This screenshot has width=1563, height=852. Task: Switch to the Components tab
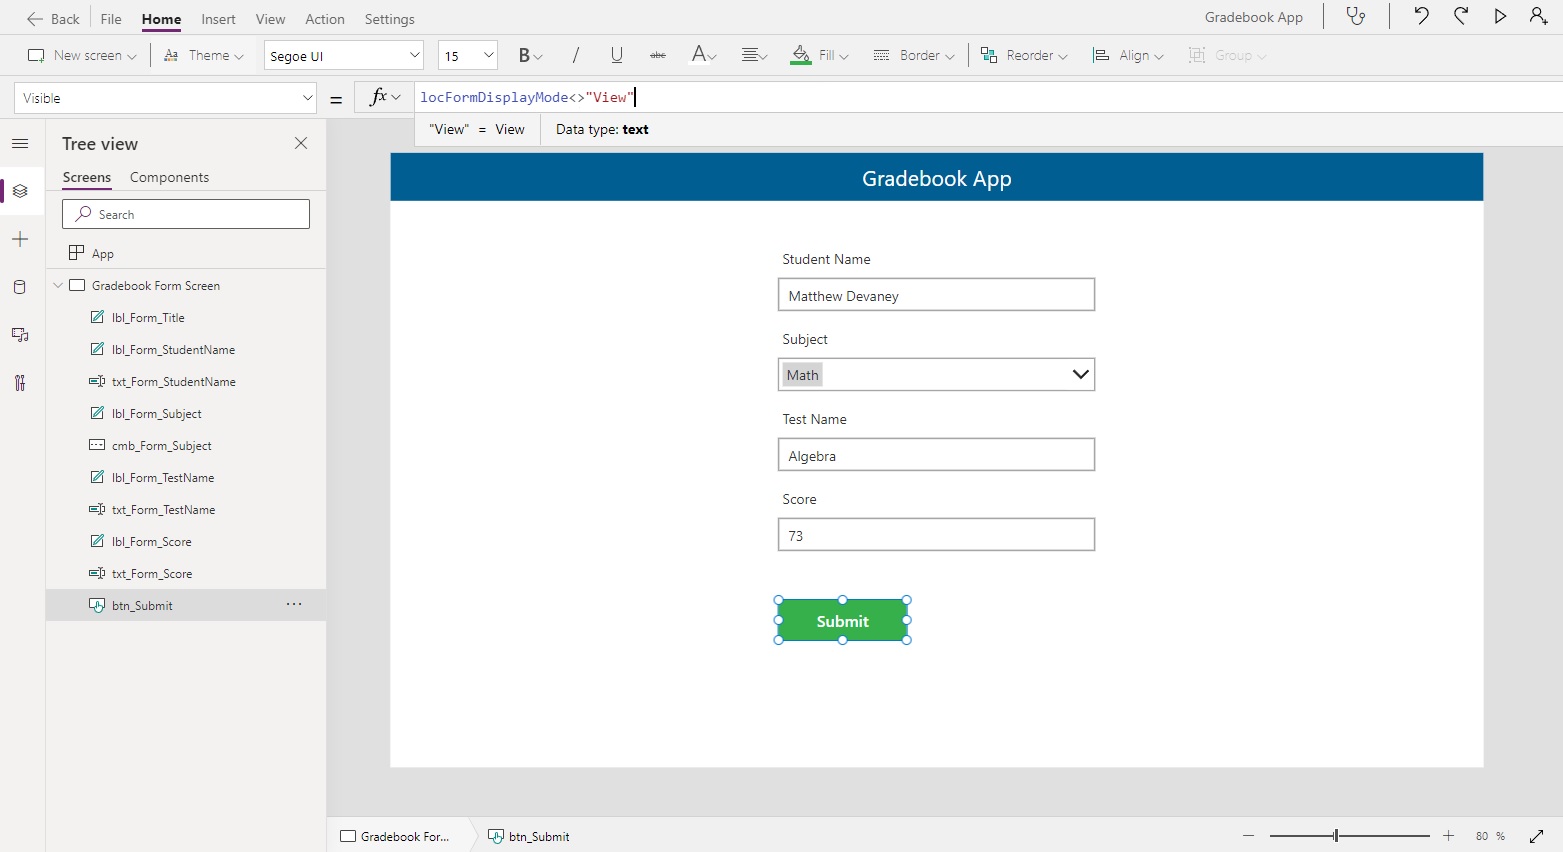click(168, 177)
